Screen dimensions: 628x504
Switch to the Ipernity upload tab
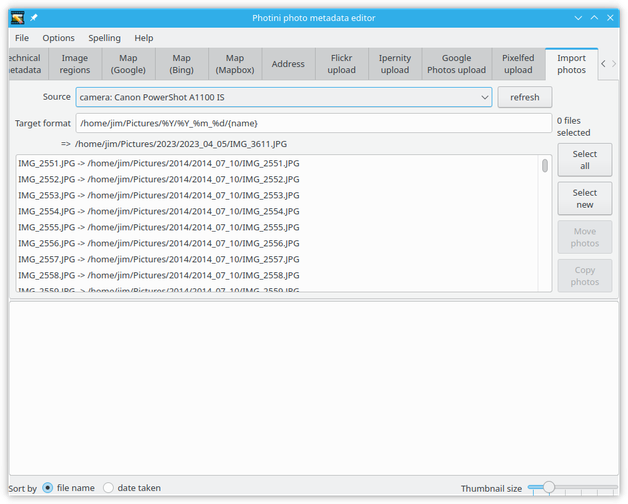[395, 64]
